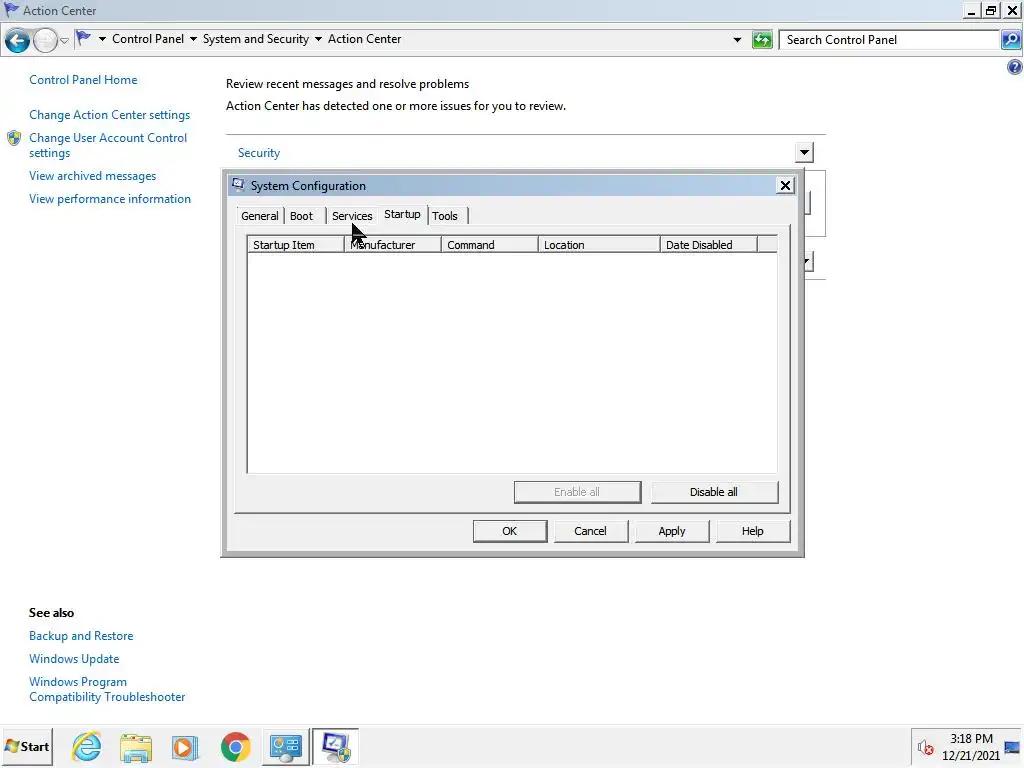Click Help in System Configuration

point(752,531)
